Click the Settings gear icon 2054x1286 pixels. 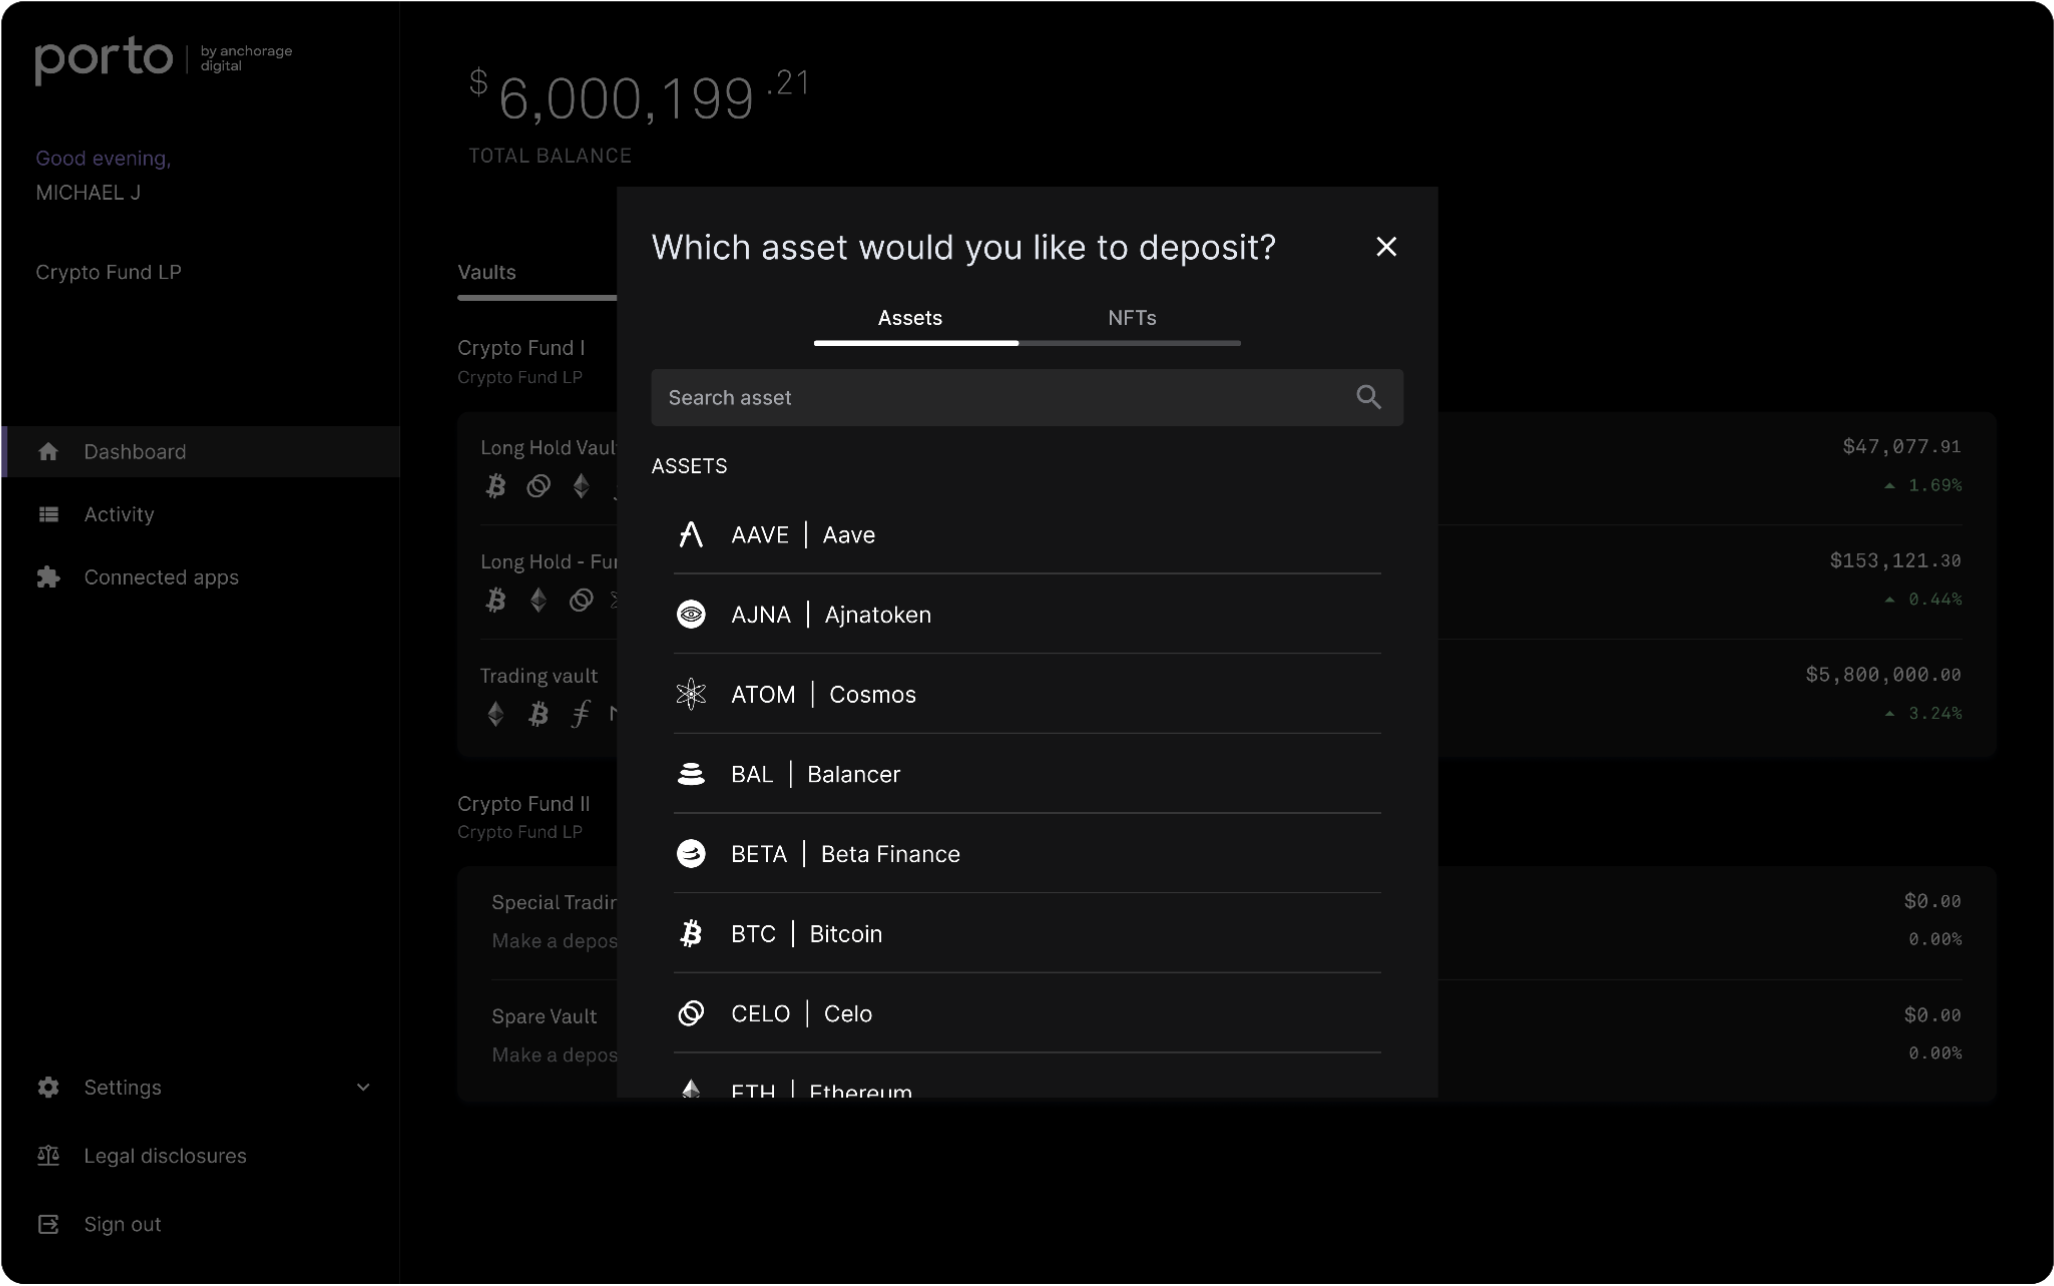[x=48, y=1087]
